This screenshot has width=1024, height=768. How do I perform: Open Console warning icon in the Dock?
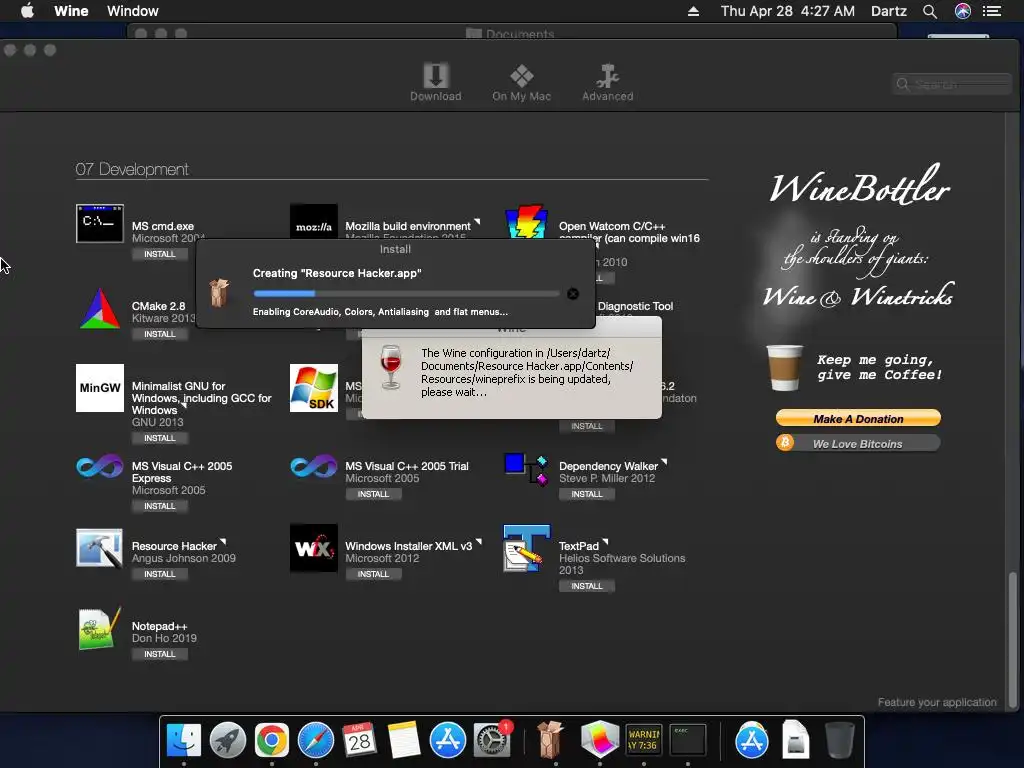tap(643, 740)
